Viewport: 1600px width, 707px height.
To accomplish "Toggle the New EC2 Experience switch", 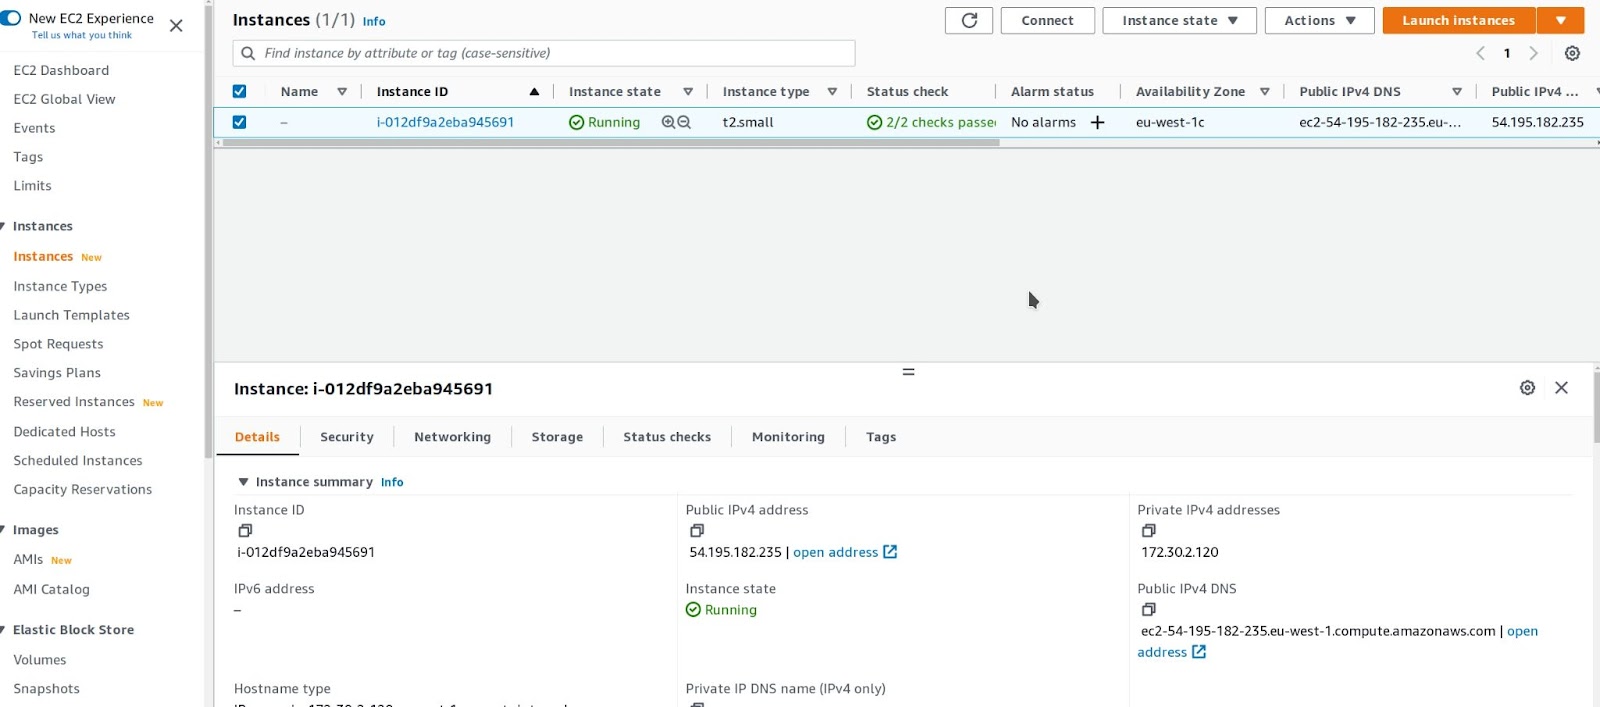I will point(11,18).
